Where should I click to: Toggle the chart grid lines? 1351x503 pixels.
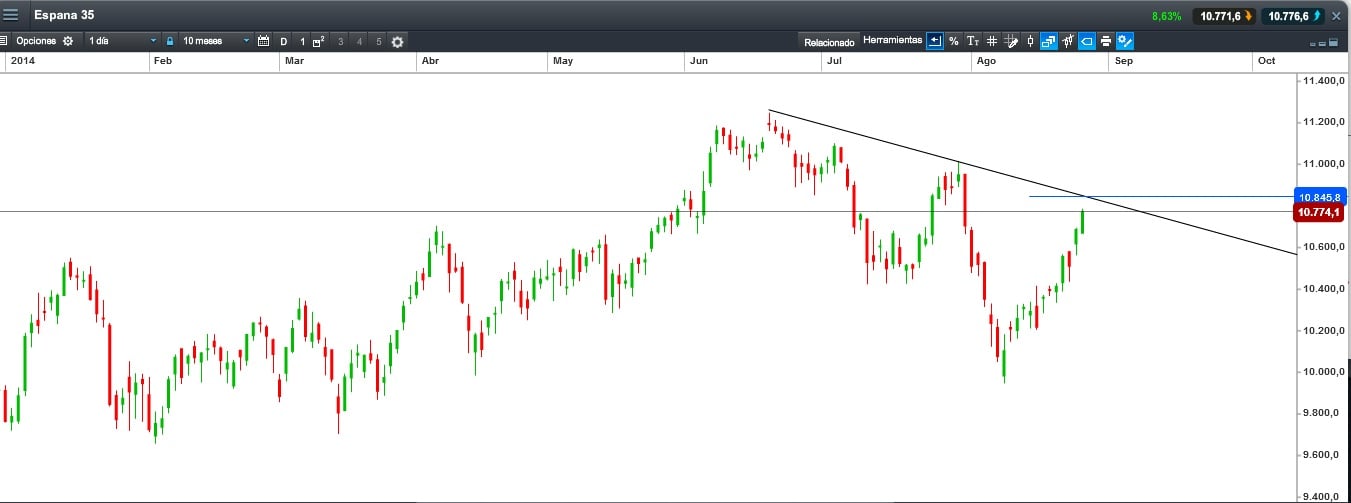[x=992, y=41]
